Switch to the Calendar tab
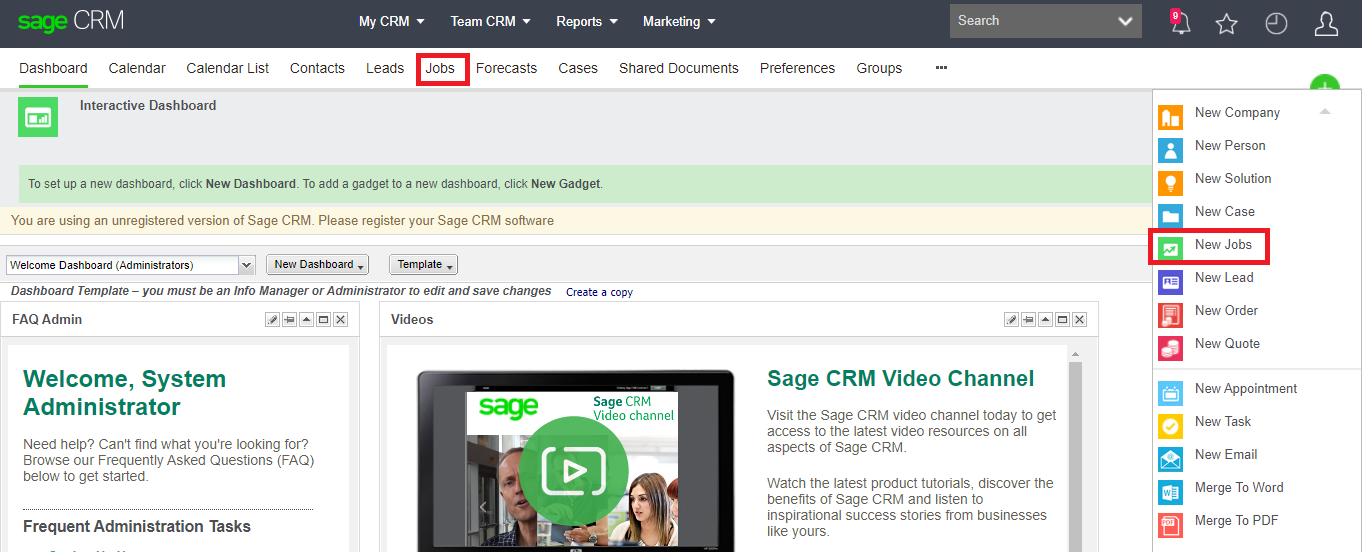Image resolution: width=1362 pixels, height=552 pixels. click(137, 68)
